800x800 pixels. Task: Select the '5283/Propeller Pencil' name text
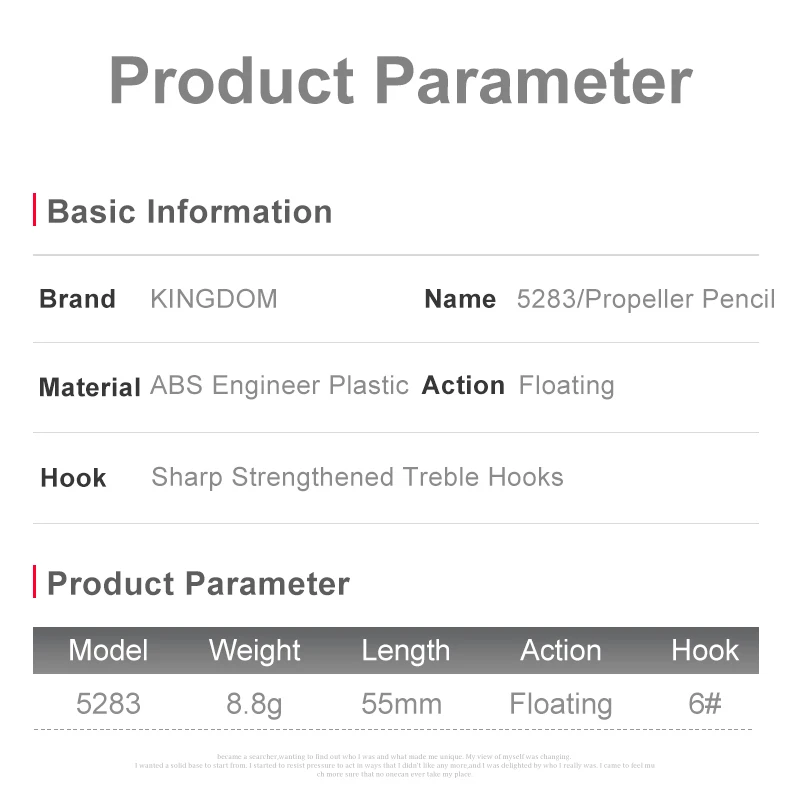click(646, 299)
